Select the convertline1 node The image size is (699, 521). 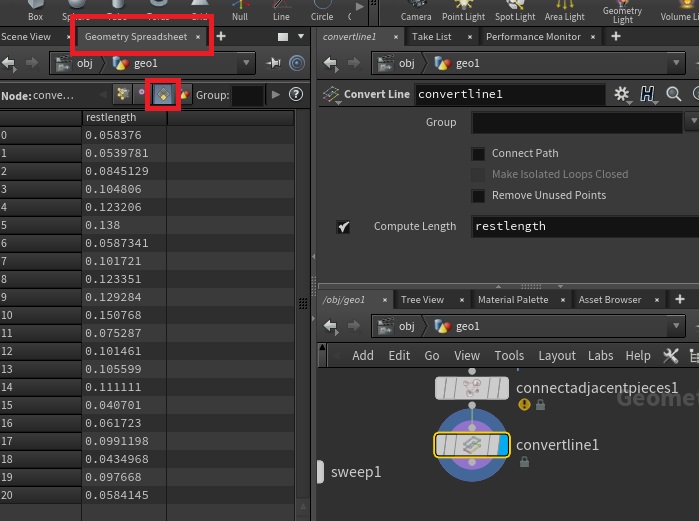tap(472, 445)
